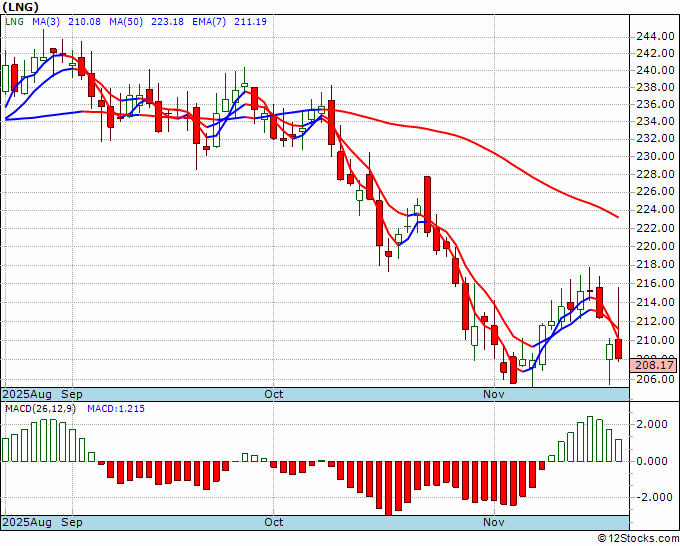Click the 210.00 price axis label
680x546 pixels.
[x=655, y=340]
